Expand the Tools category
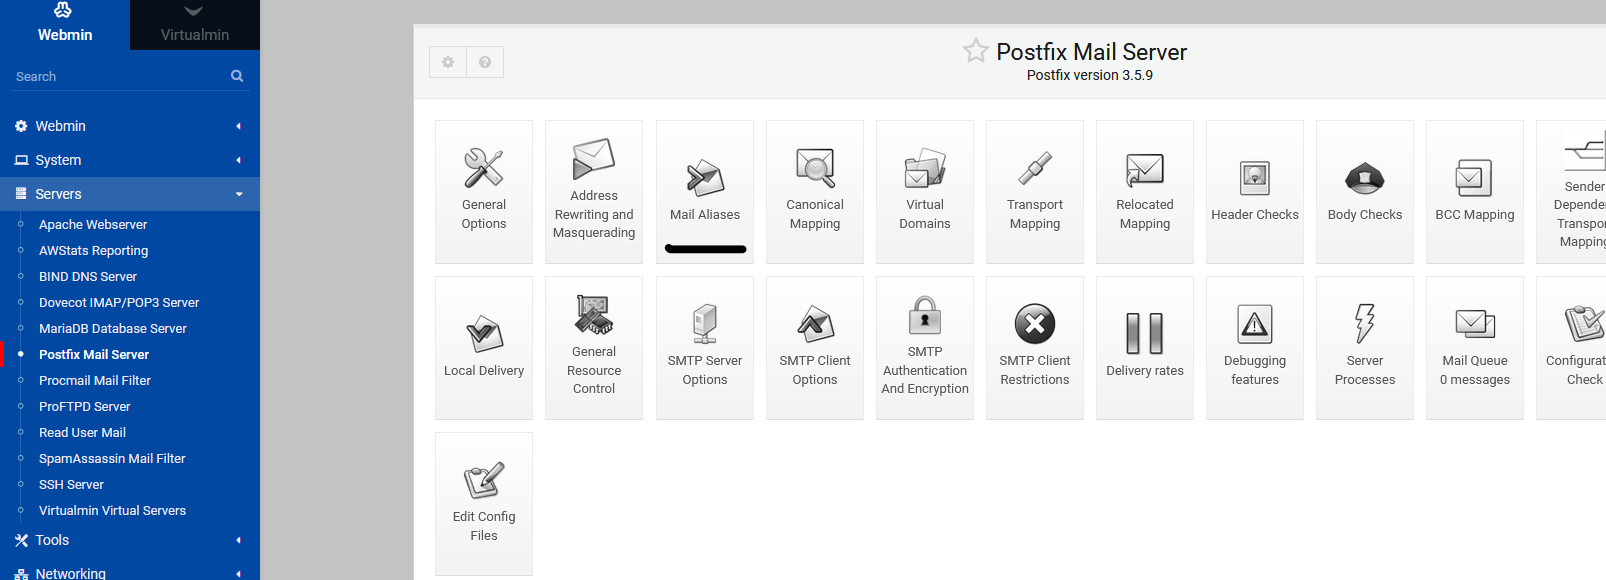The width and height of the screenshot is (1606, 580). tap(130, 540)
